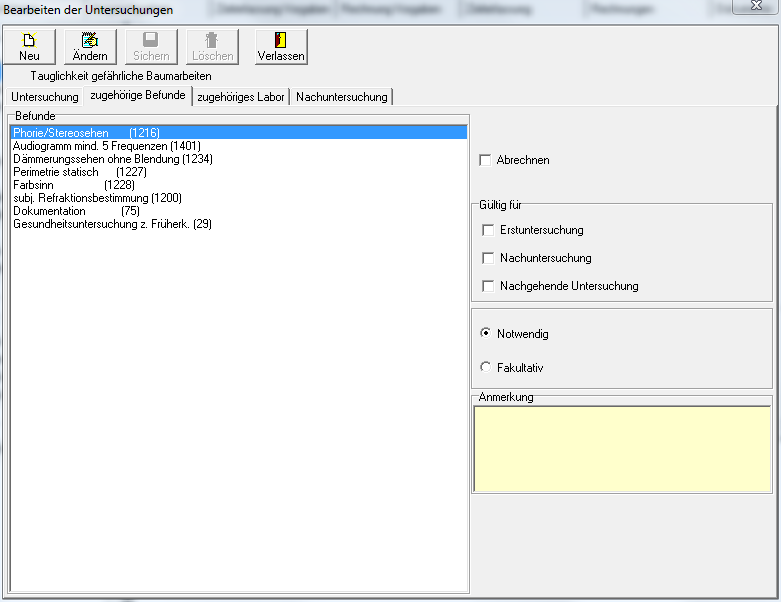Click the Sichern save icon

tap(151, 41)
